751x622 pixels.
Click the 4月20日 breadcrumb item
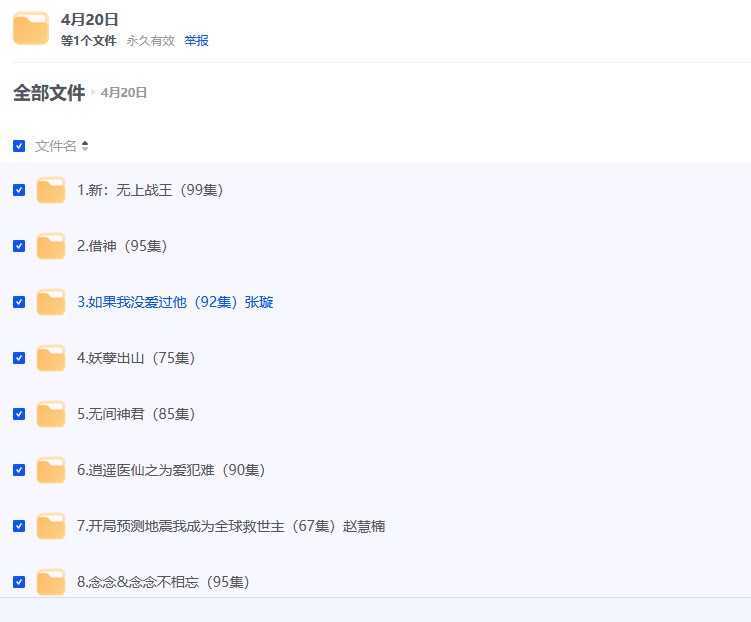point(124,93)
